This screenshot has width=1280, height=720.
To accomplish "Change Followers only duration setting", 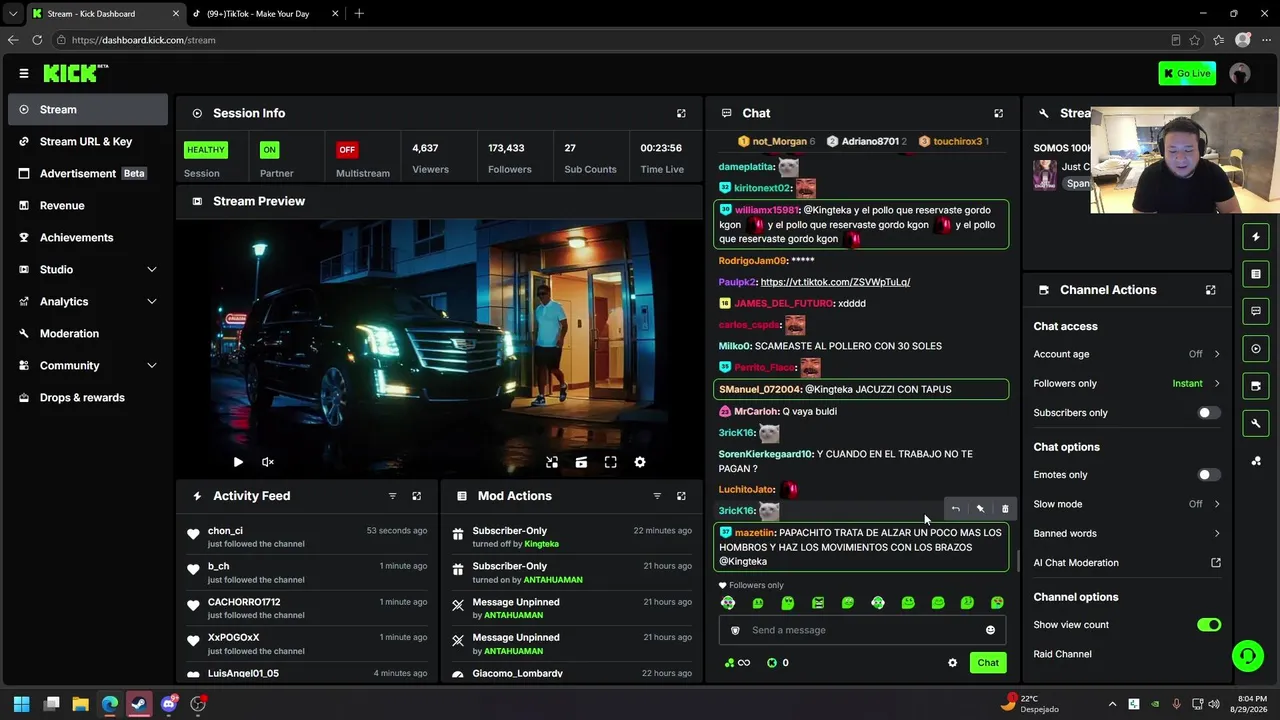I will (x=1127, y=383).
